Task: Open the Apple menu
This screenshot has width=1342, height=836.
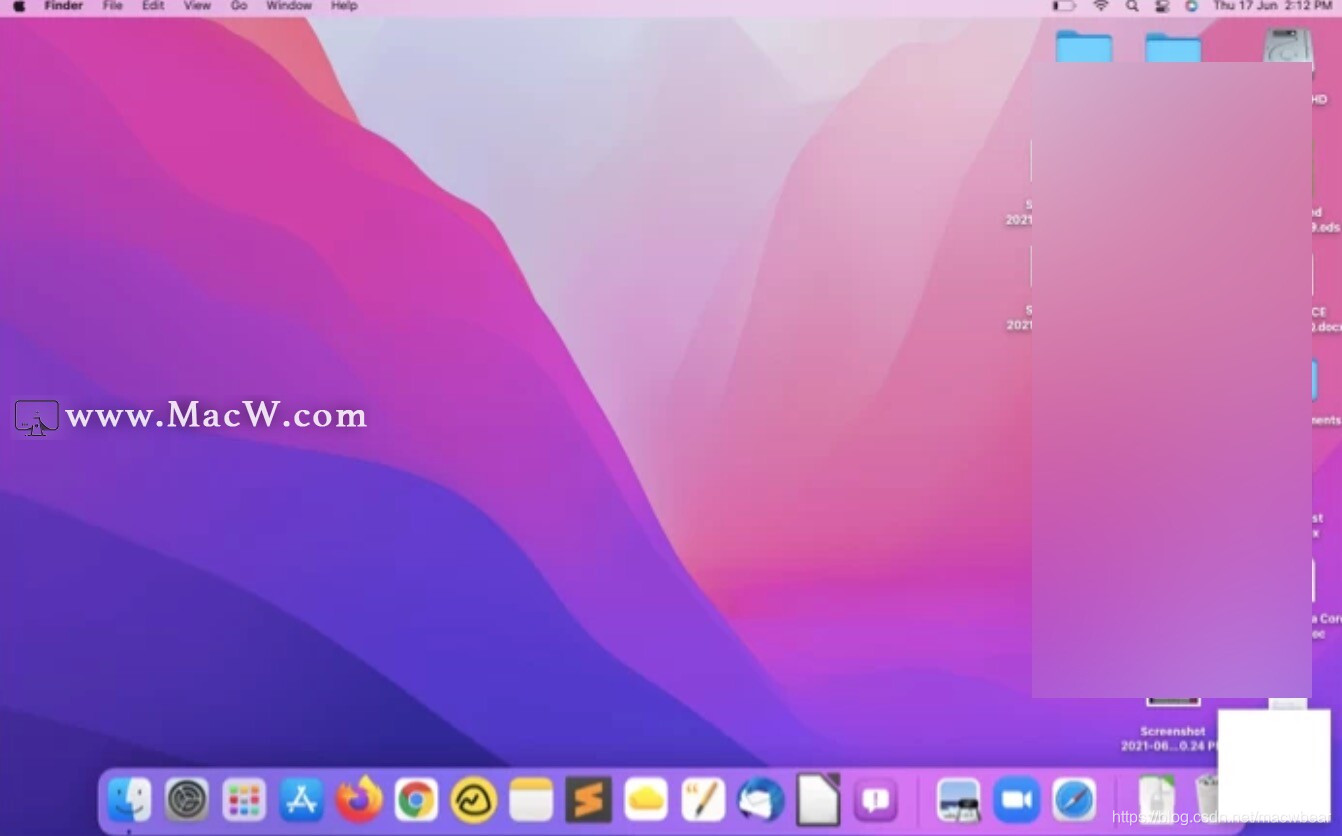Action: tap(18, 6)
